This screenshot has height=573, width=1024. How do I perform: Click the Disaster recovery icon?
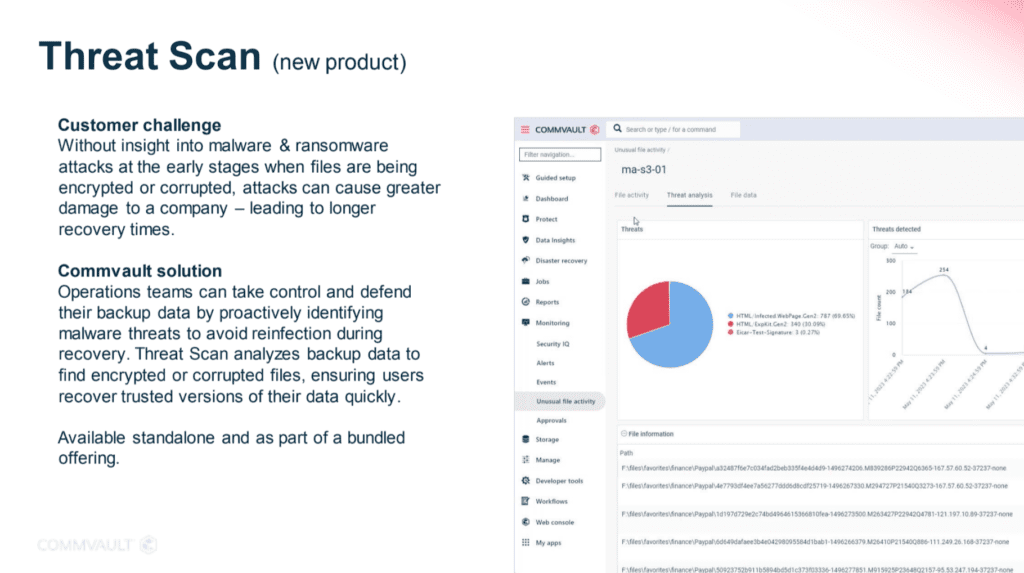pos(526,260)
